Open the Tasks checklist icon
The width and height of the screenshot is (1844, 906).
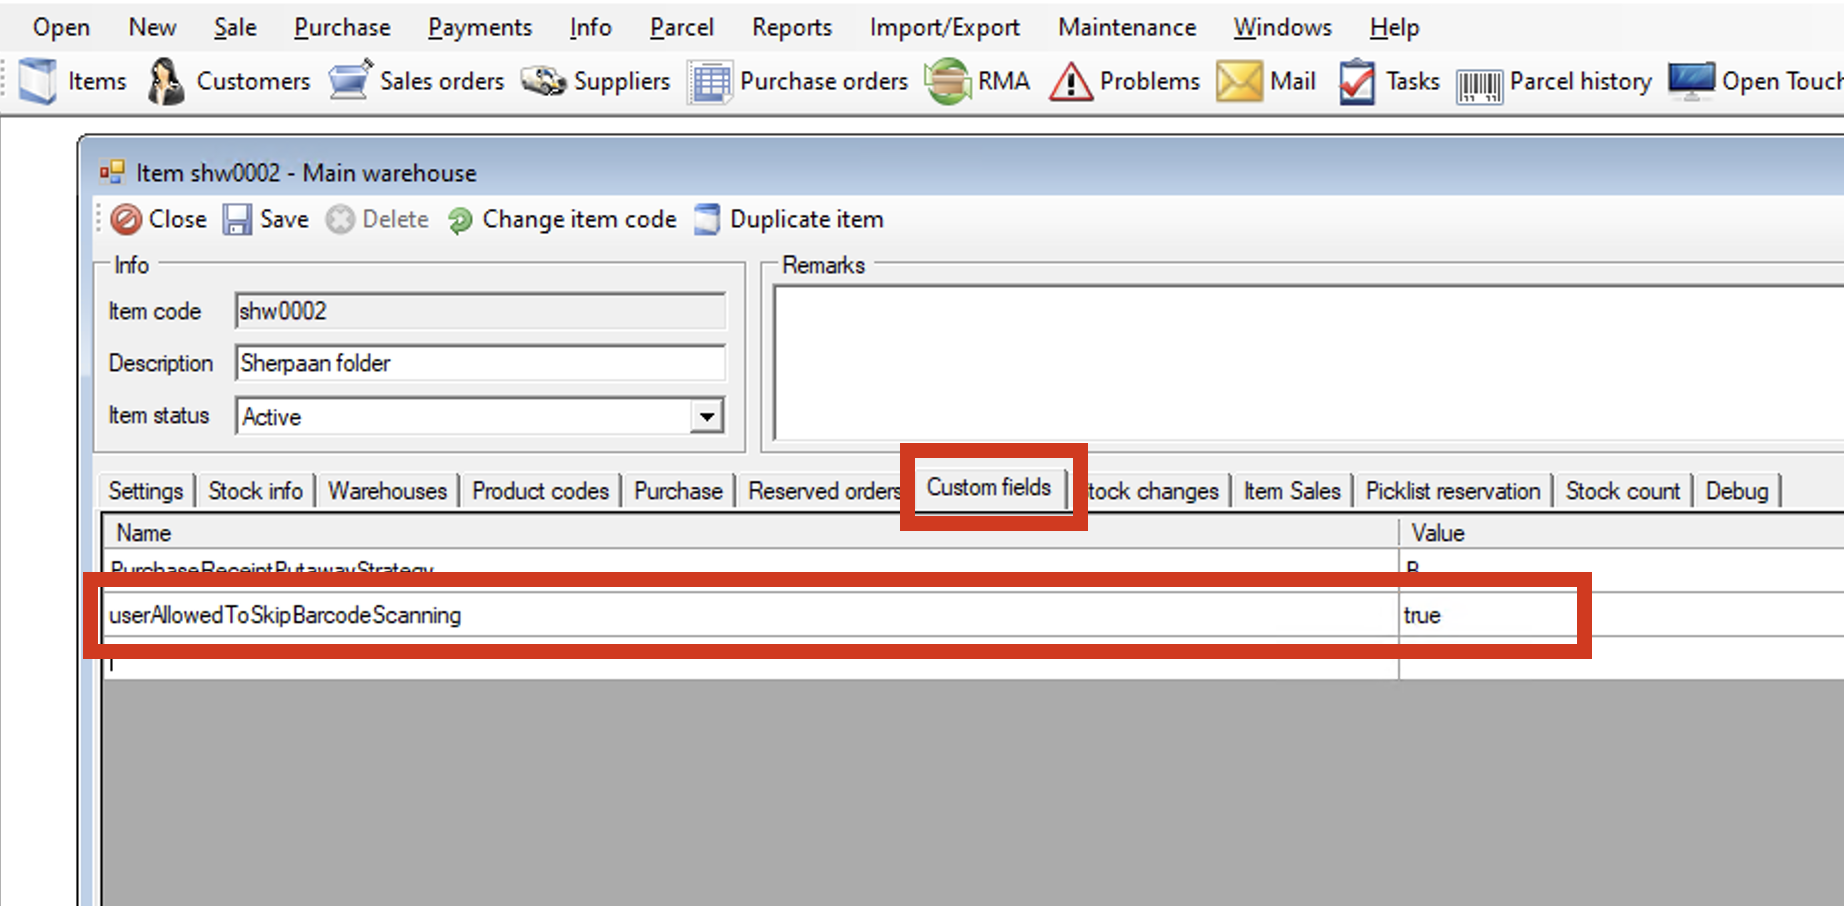[1357, 82]
